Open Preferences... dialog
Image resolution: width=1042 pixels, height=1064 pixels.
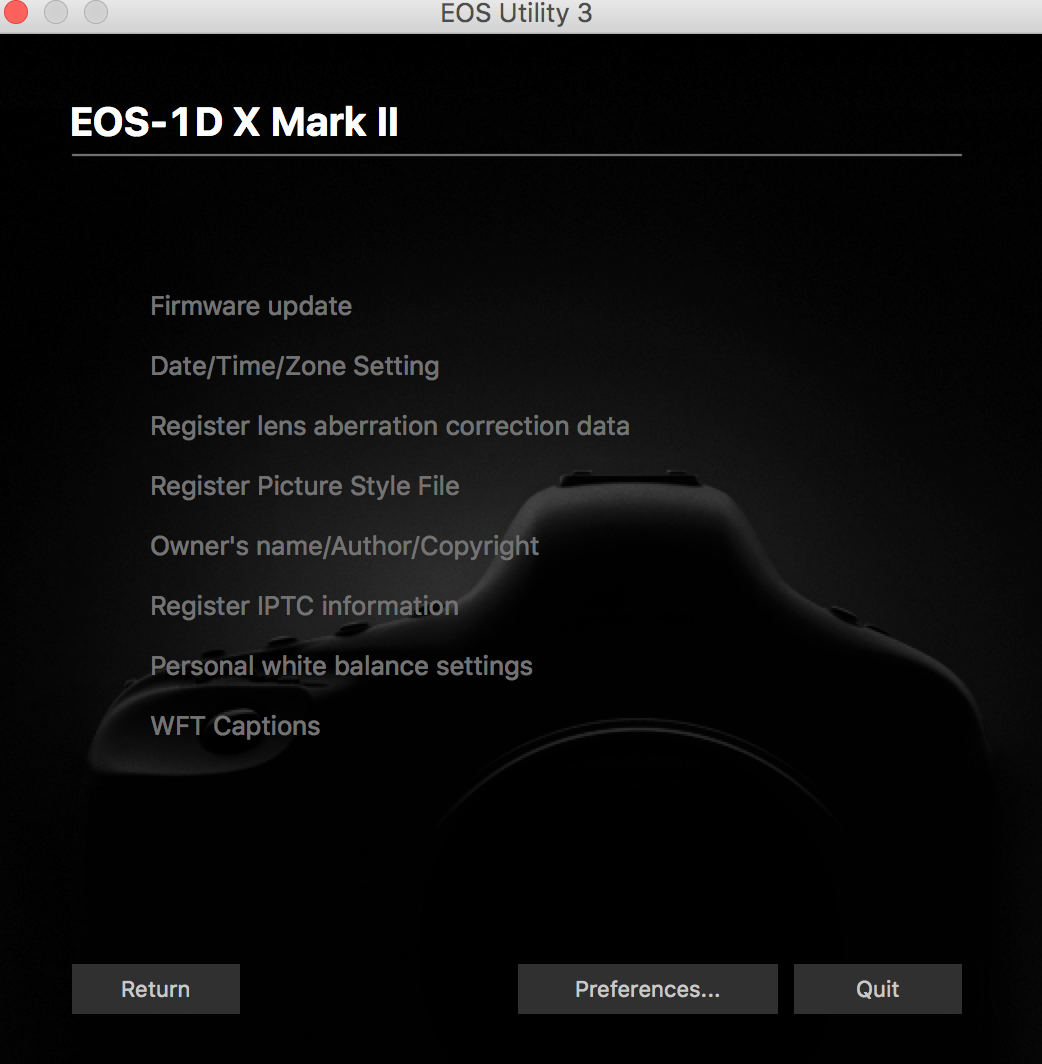coord(648,989)
